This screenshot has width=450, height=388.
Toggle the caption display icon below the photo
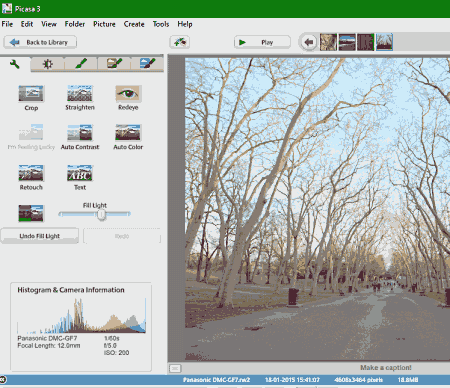click(175, 368)
